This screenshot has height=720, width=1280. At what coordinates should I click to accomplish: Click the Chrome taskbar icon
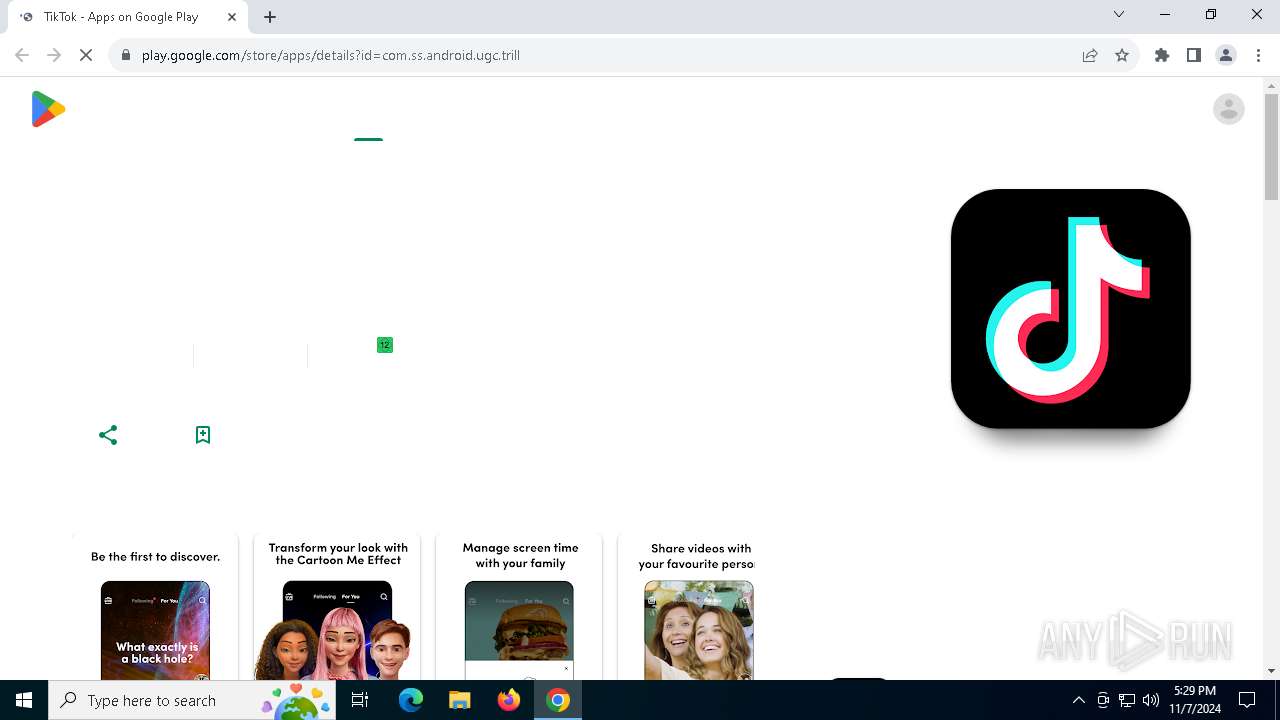point(558,700)
